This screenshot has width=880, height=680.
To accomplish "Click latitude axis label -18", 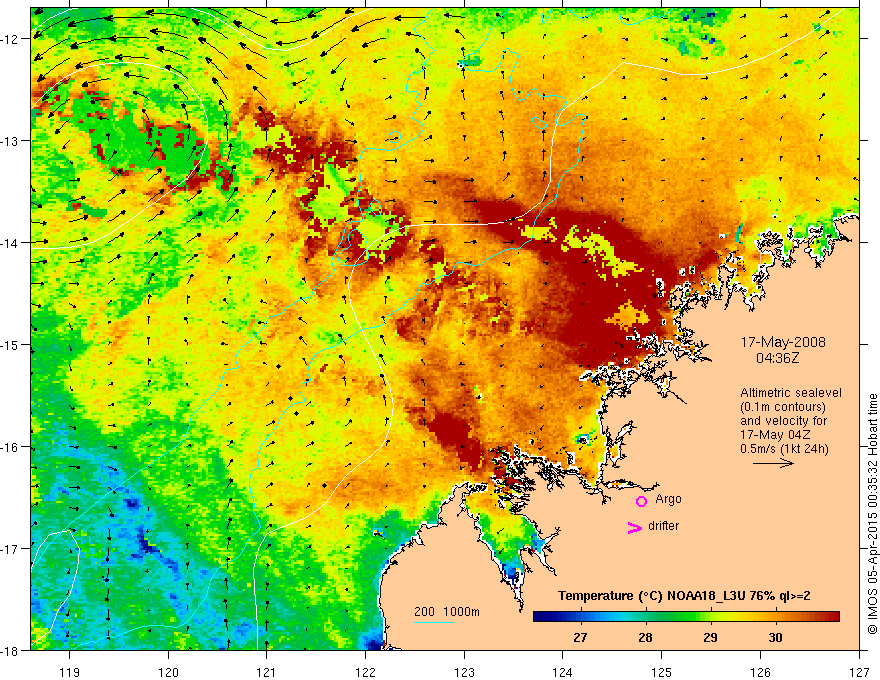I will tap(11, 650).
